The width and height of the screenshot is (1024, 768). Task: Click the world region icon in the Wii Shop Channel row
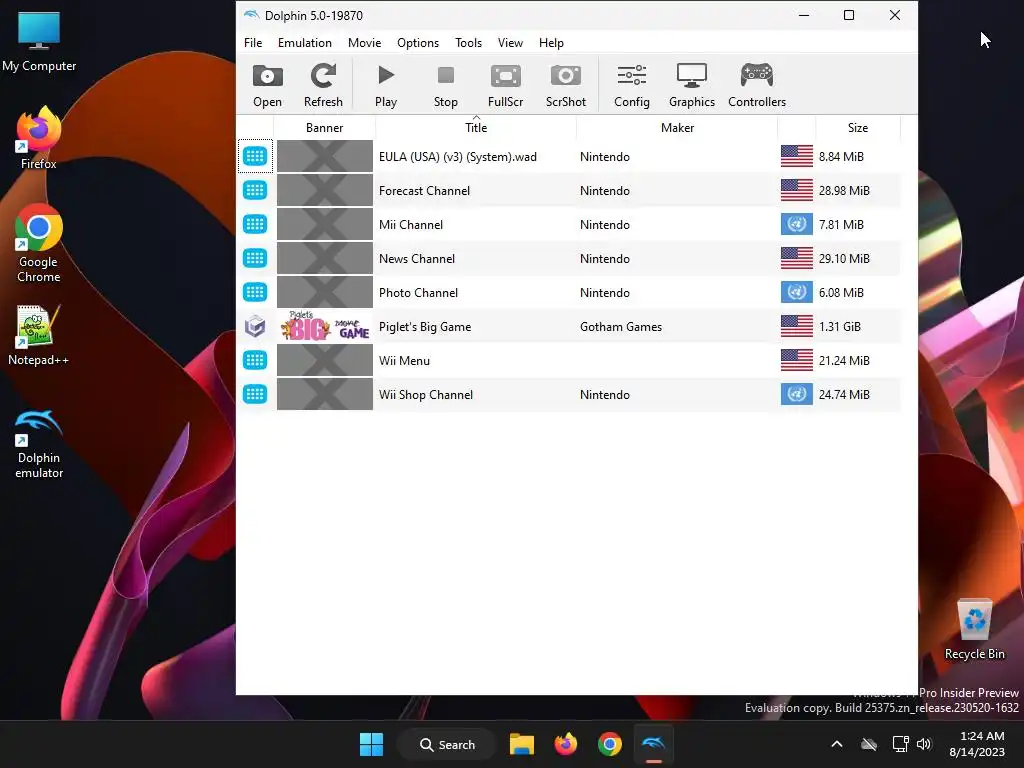tap(797, 394)
